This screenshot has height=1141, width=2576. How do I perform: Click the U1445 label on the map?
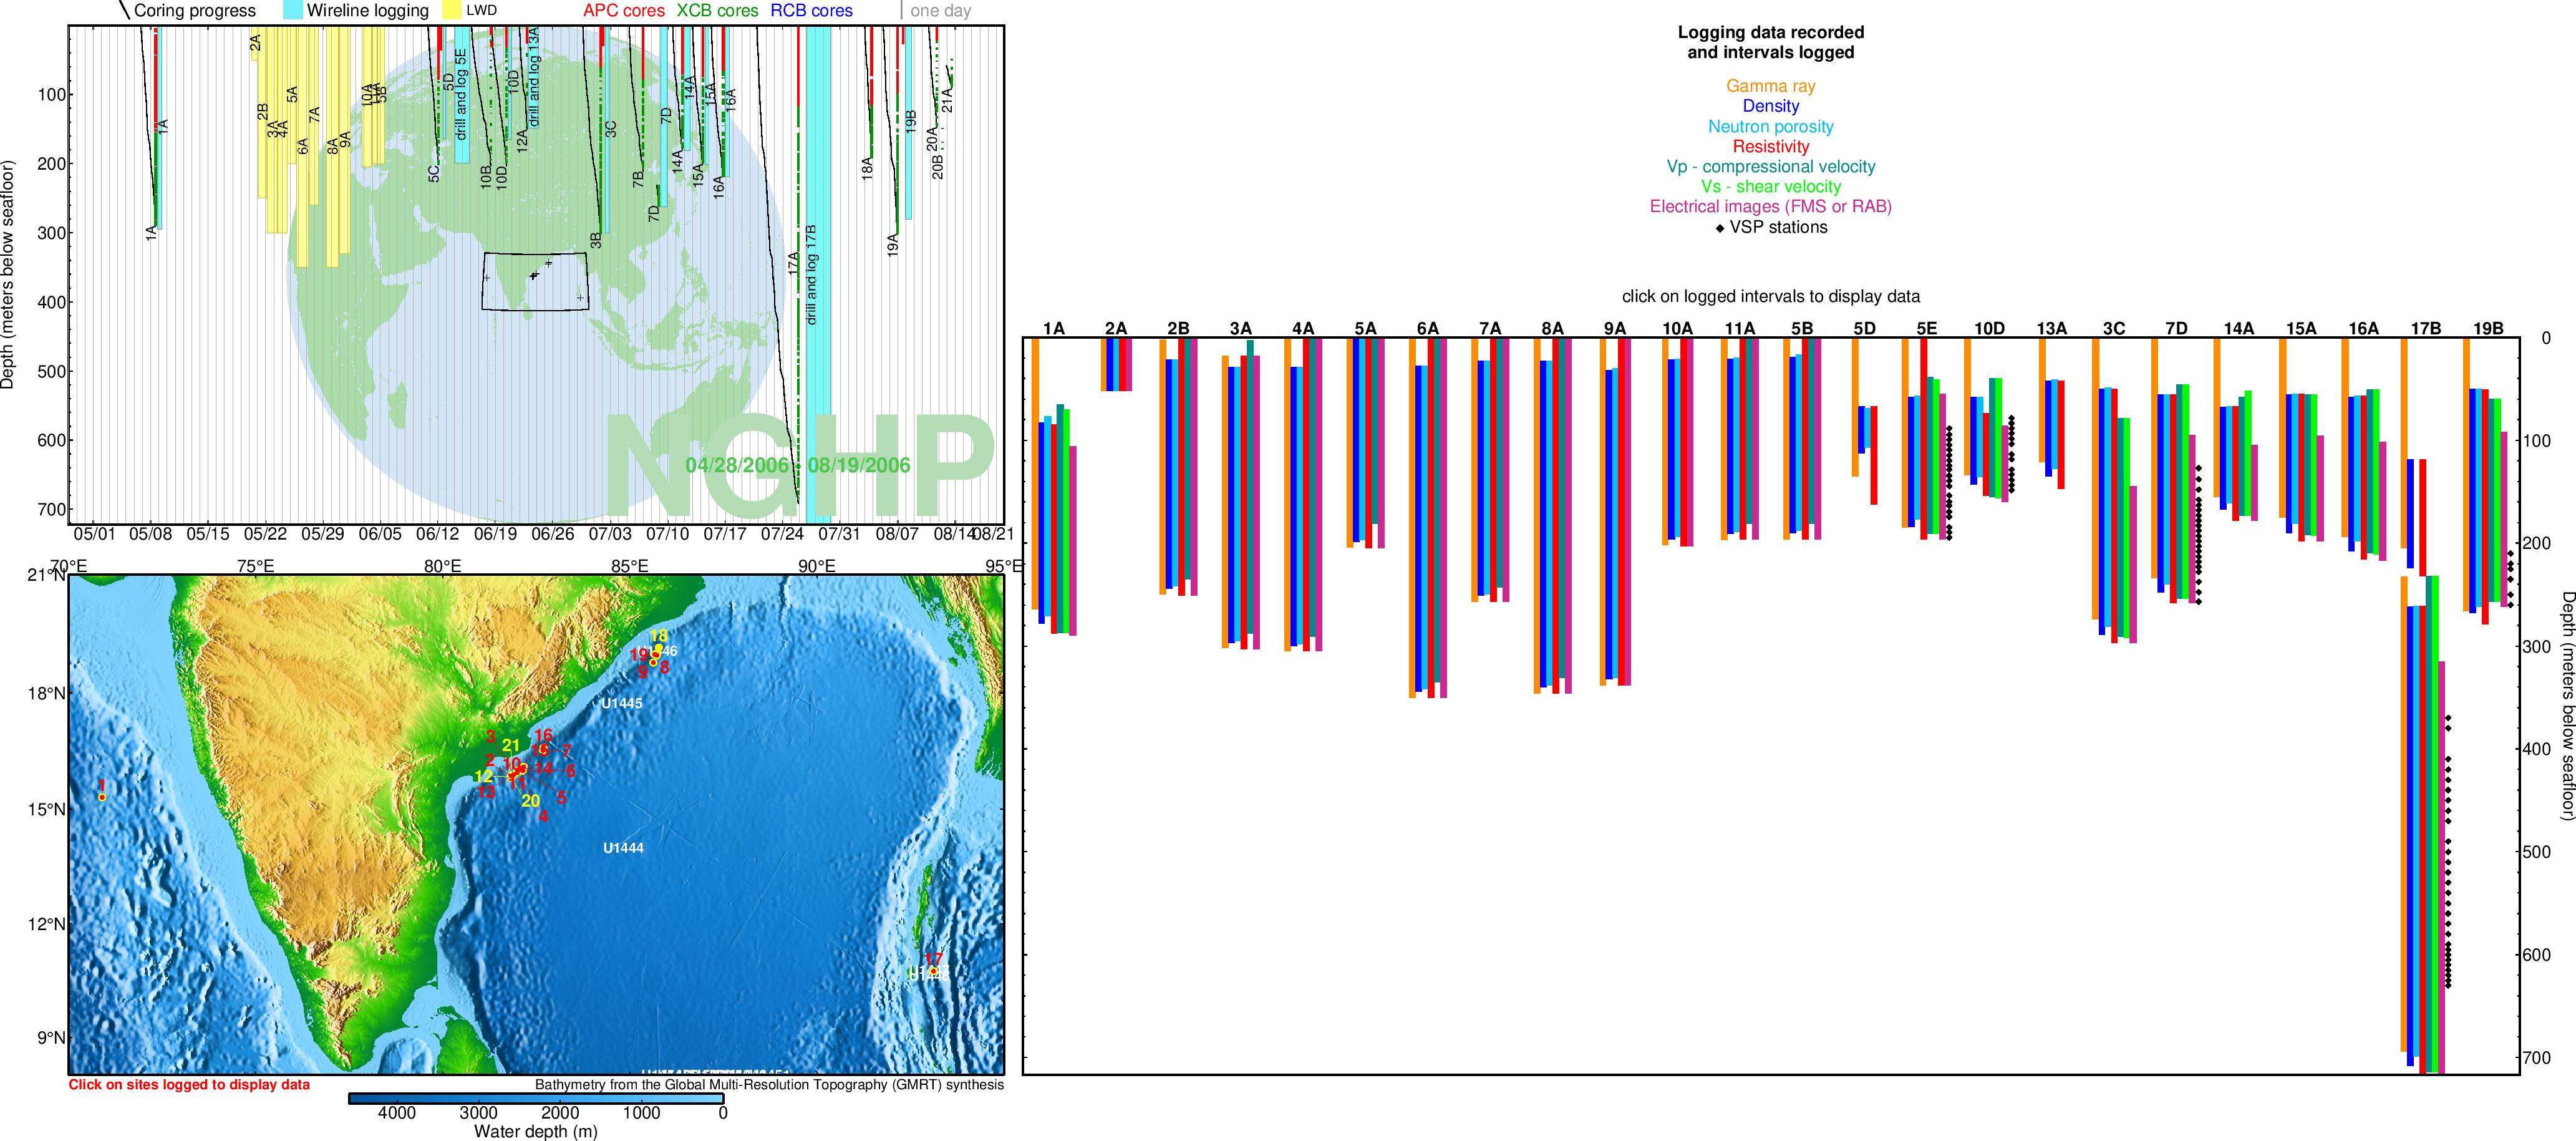point(622,704)
